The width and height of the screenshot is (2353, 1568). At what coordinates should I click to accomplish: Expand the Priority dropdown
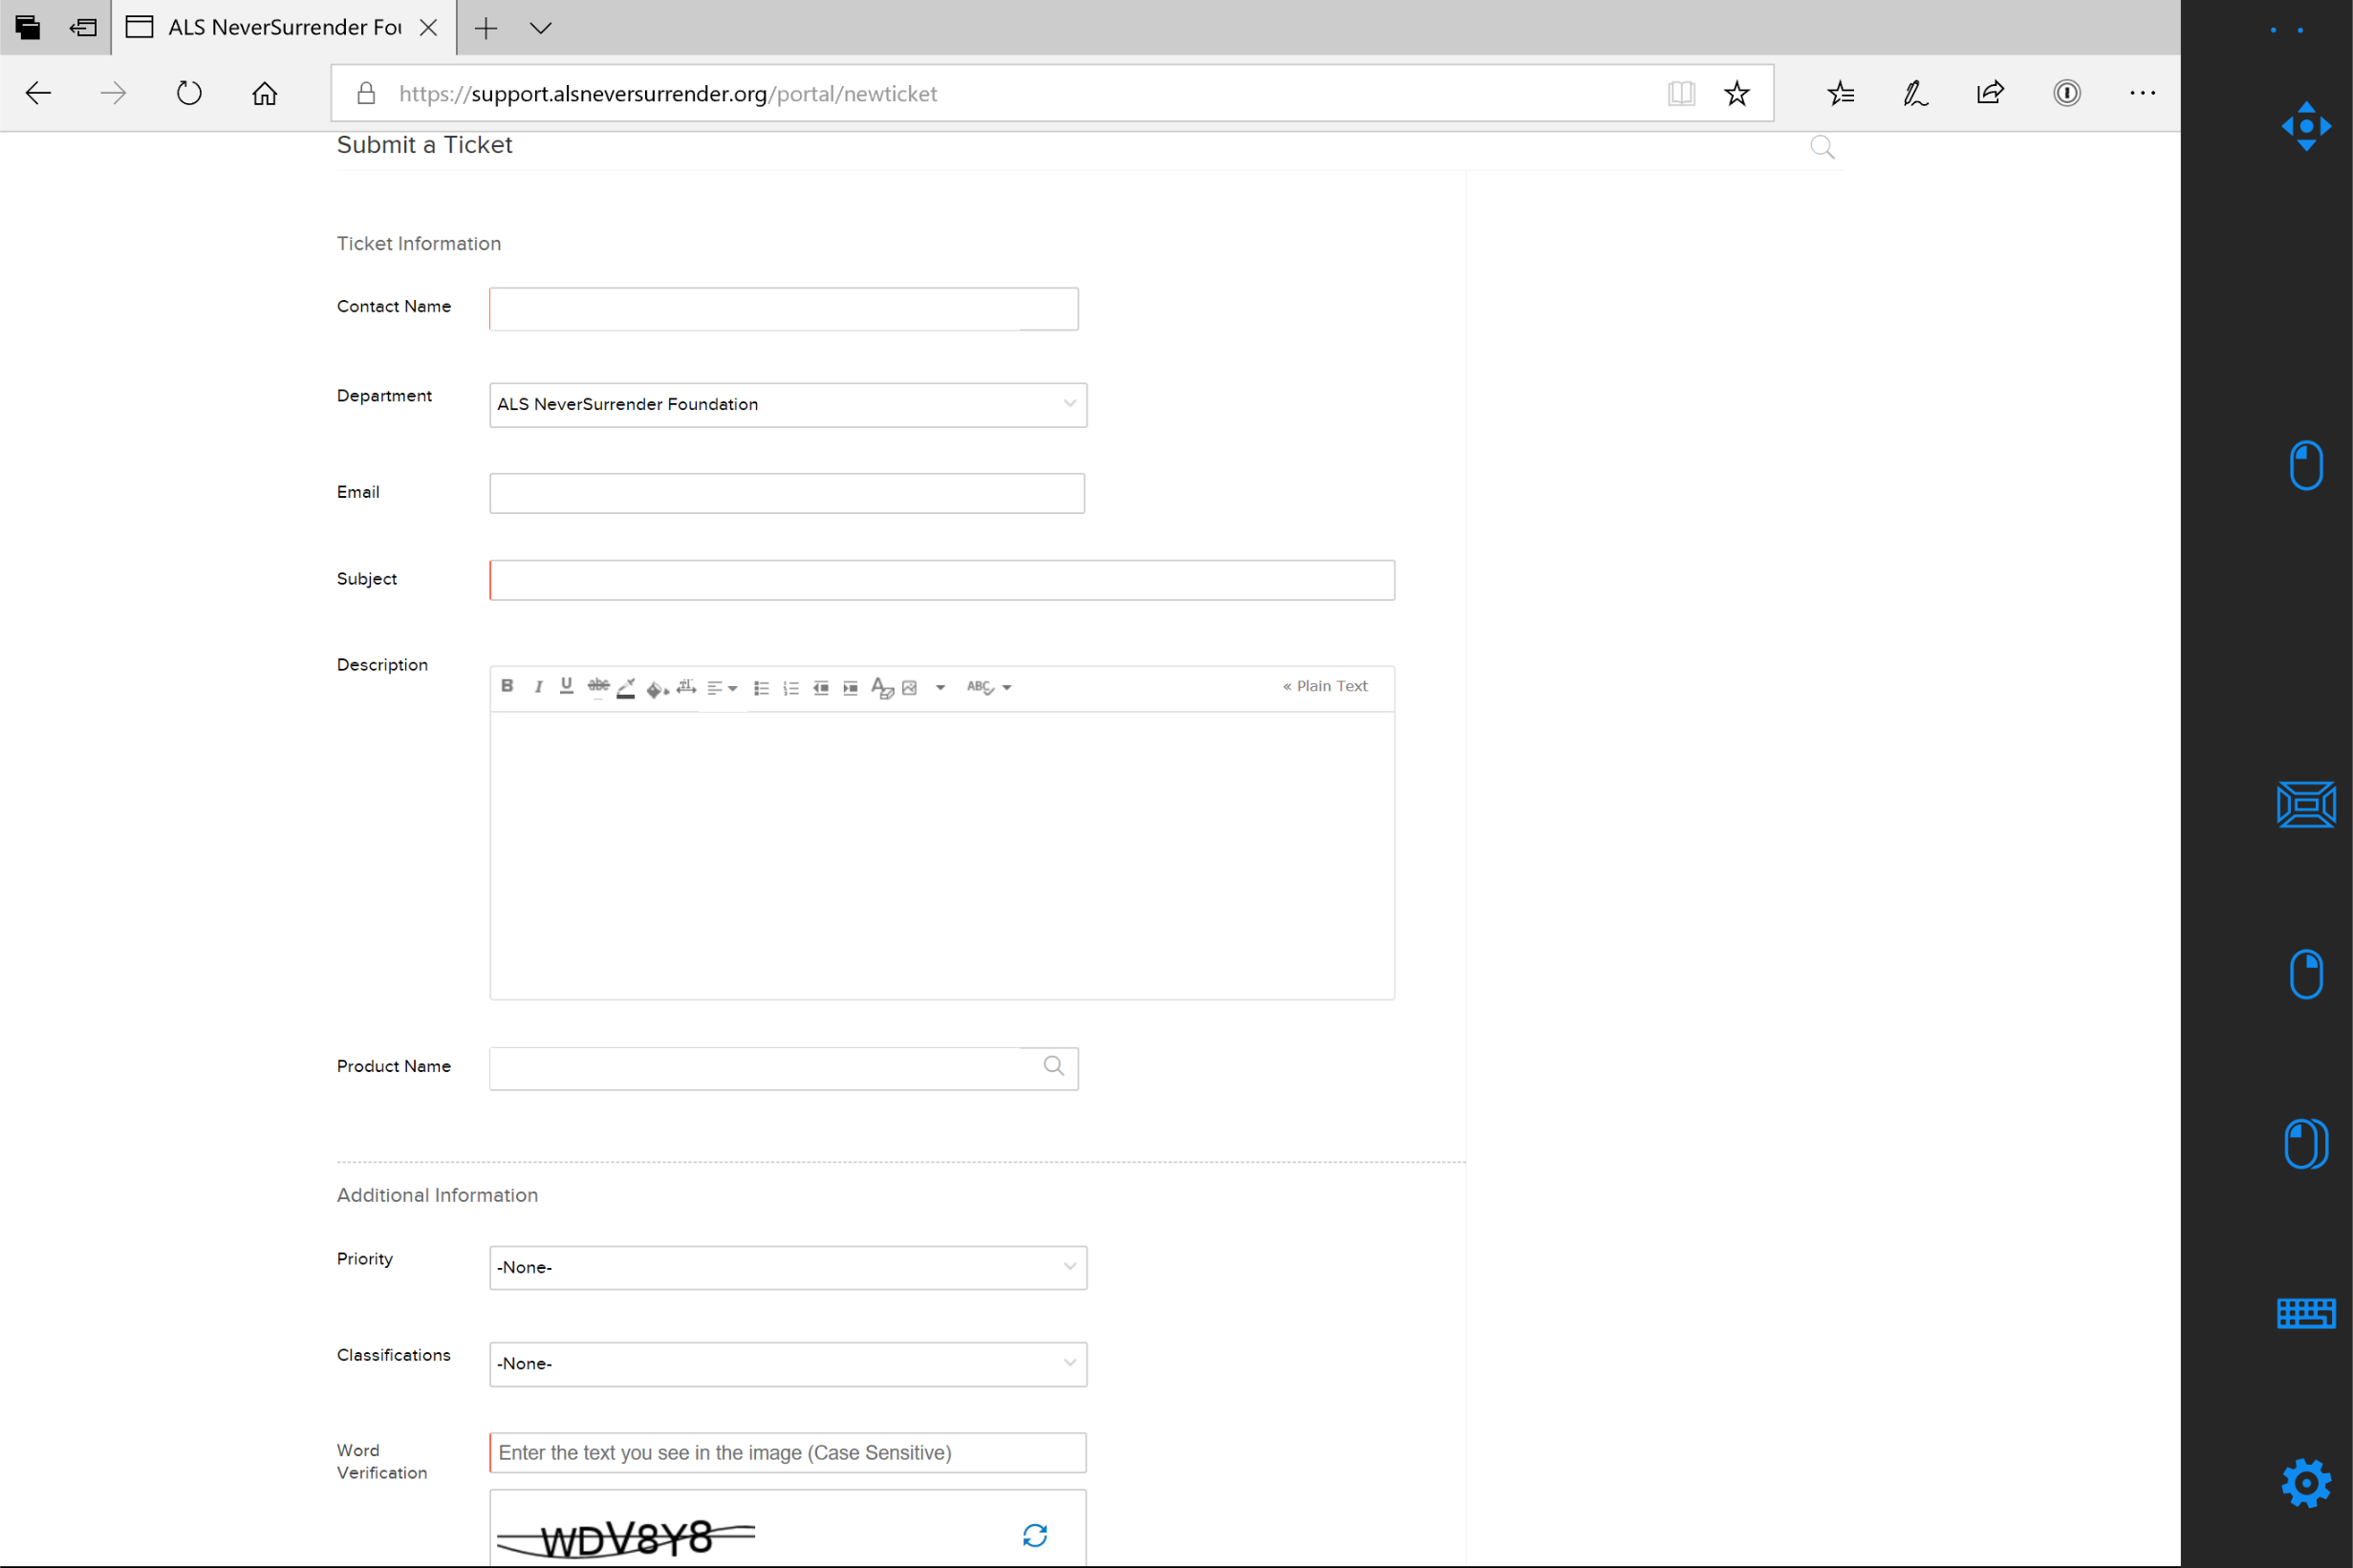point(787,1267)
